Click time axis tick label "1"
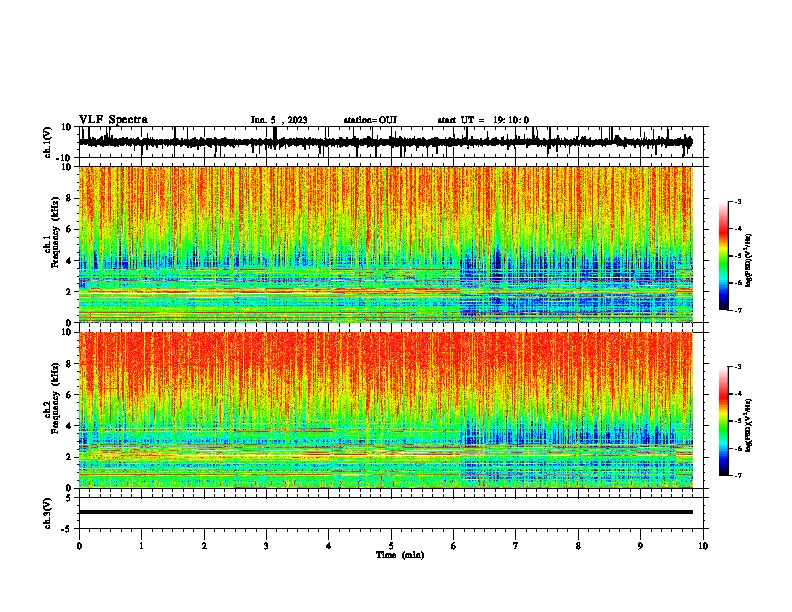This screenshot has height=612, width=792. point(141,546)
